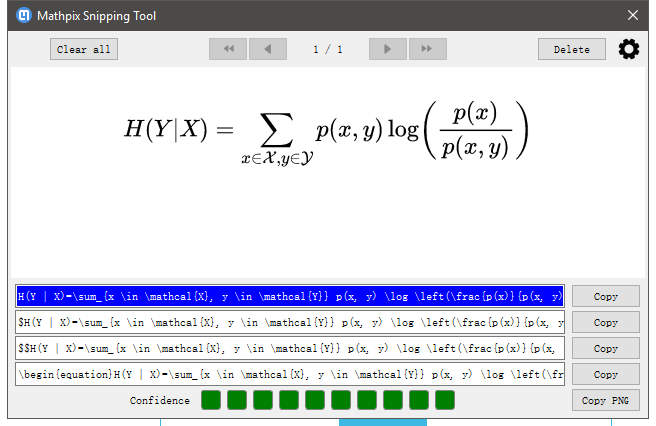Copy the \begin{equation} LaTeX result

coord(606,374)
